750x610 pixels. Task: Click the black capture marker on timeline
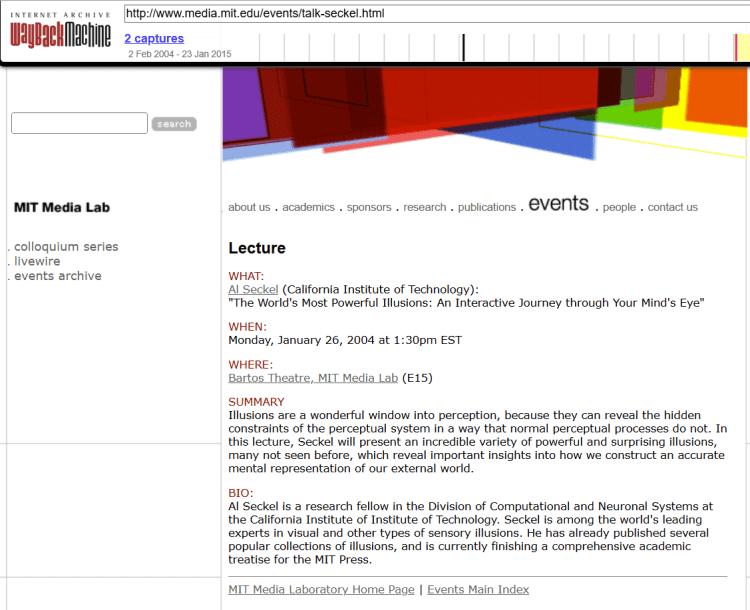click(x=463, y=47)
